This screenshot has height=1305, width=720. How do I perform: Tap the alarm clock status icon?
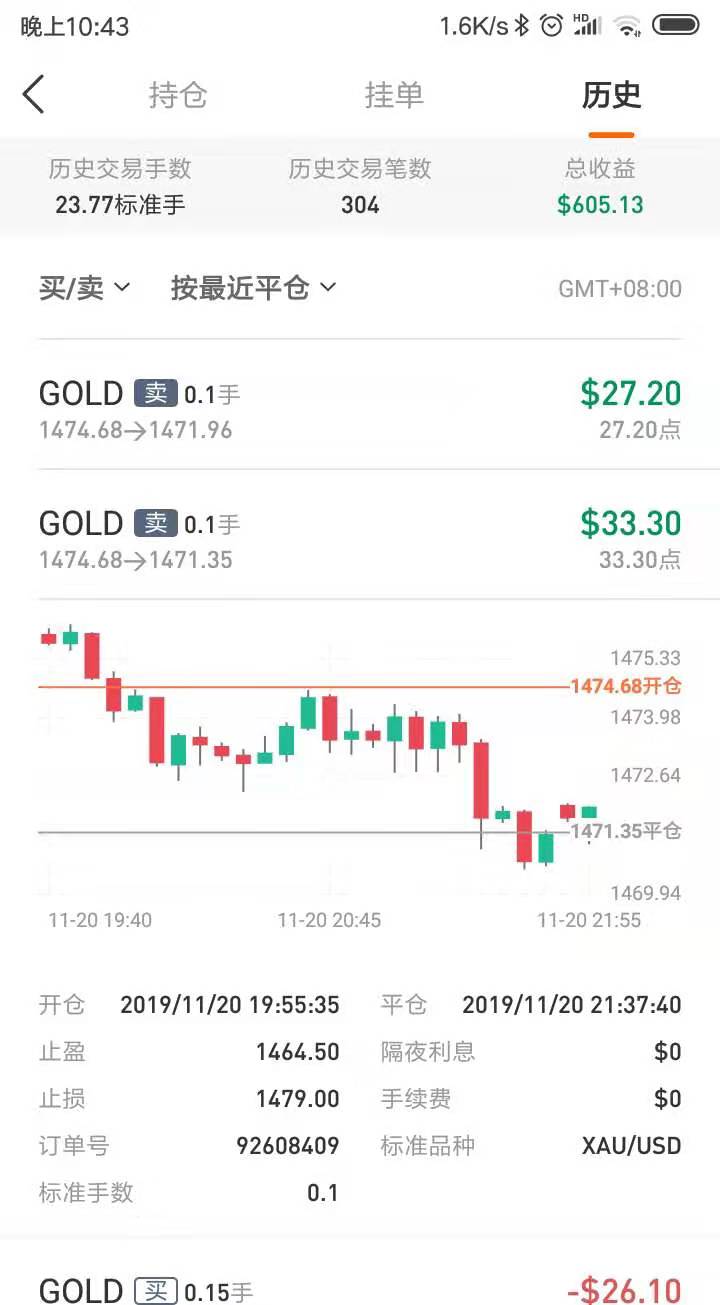552,26
